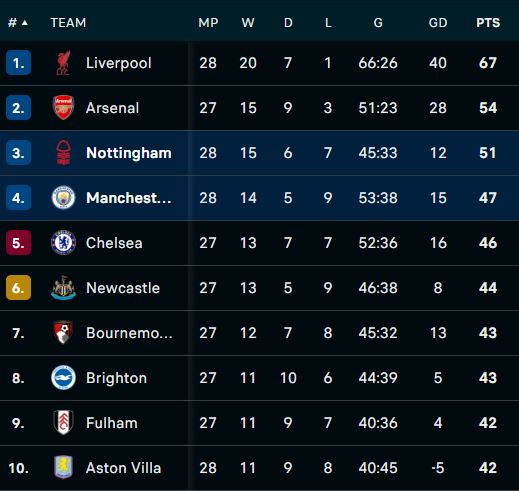Click the Brighton seagull crest
Screen dimensions: 519x491
point(63,378)
